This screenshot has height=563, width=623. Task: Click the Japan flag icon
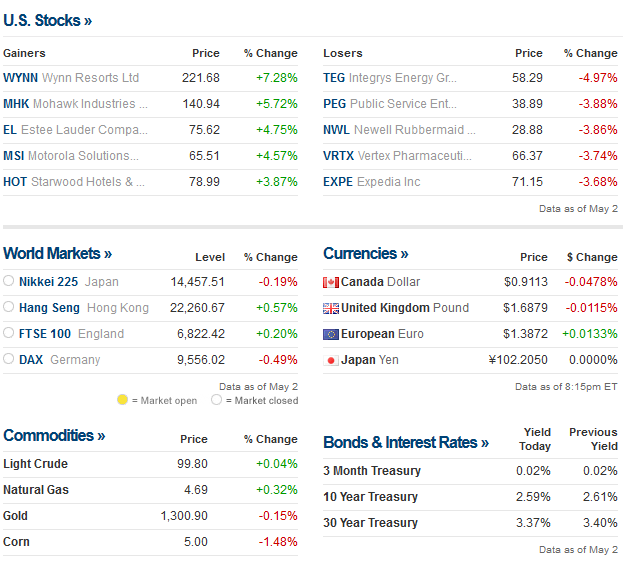click(331, 360)
